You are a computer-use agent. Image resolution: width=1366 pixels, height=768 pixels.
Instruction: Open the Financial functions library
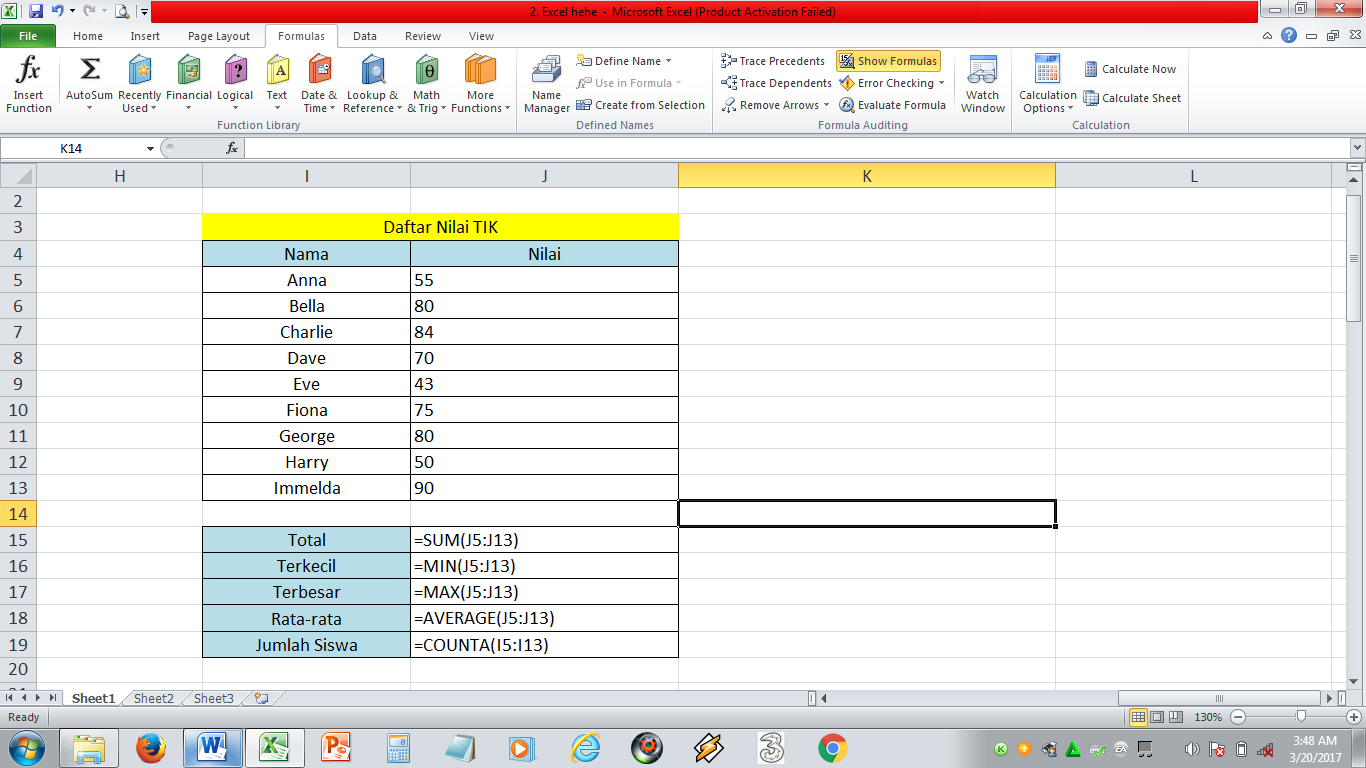(188, 84)
